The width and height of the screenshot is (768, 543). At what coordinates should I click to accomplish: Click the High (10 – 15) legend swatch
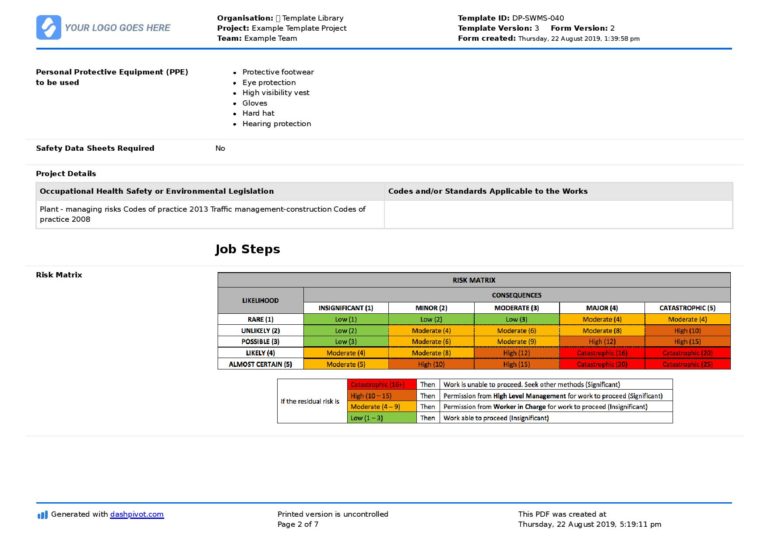tap(382, 396)
